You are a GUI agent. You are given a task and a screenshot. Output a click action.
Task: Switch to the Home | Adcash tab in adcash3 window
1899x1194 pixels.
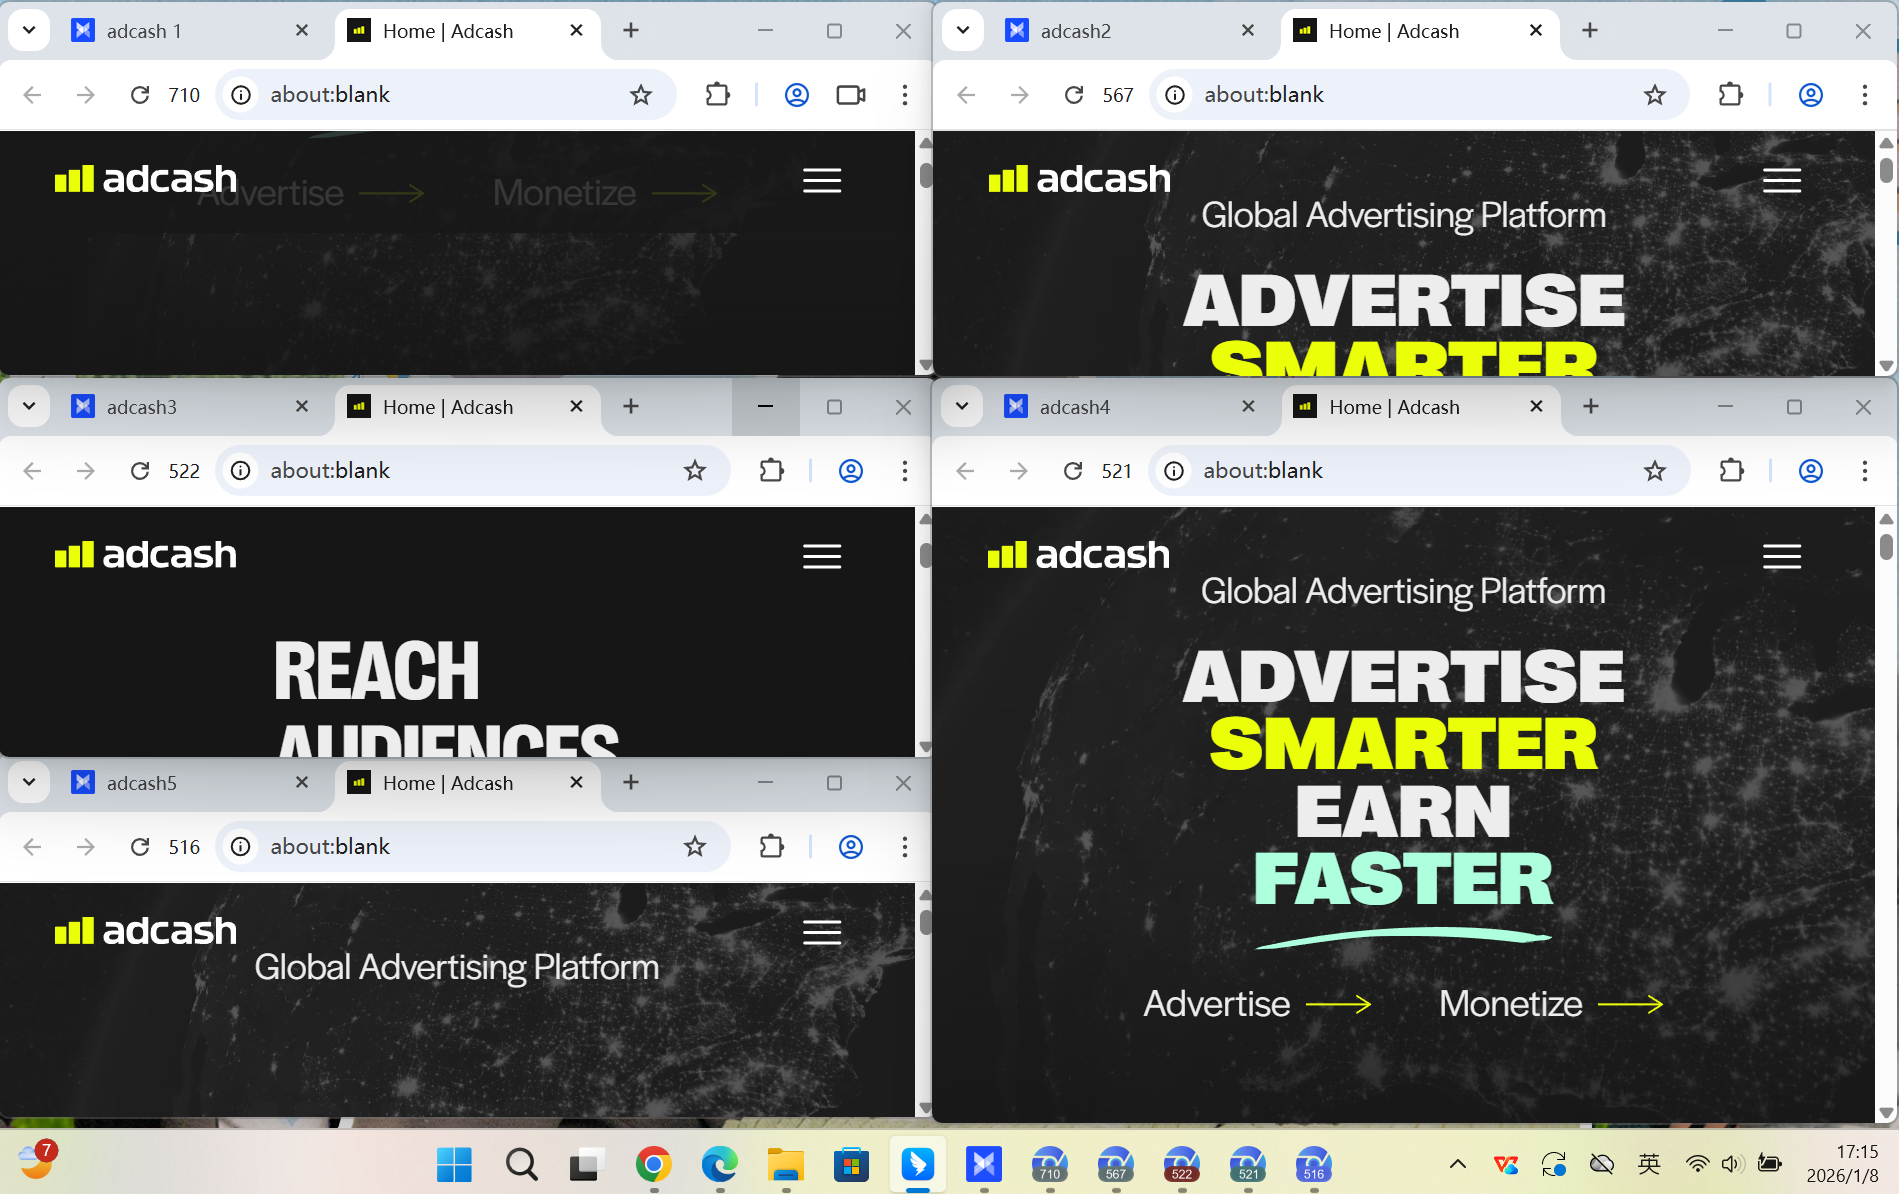tap(447, 406)
